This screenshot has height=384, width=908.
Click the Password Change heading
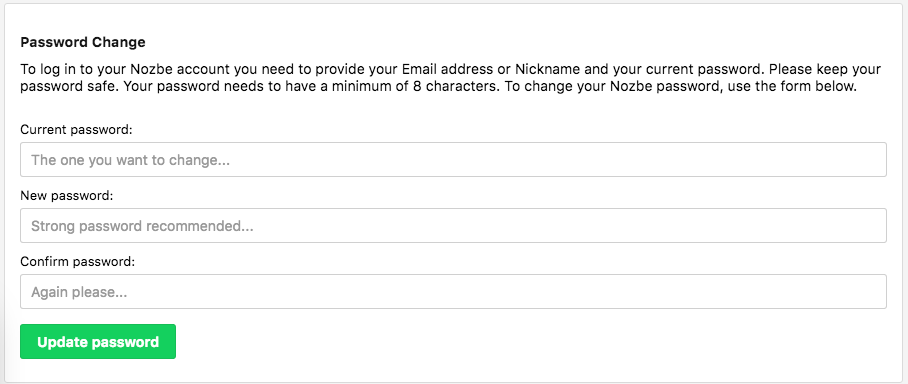(x=83, y=42)
